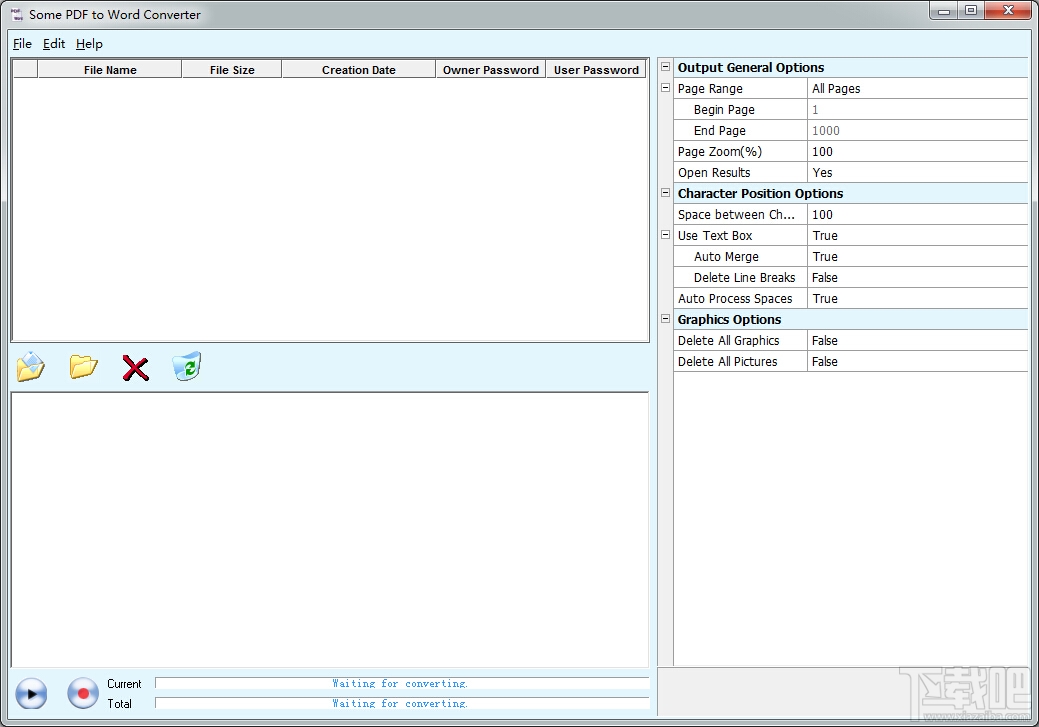Select the Auto Merge property label
This screenshot has height=727, width=1039.
726,257
